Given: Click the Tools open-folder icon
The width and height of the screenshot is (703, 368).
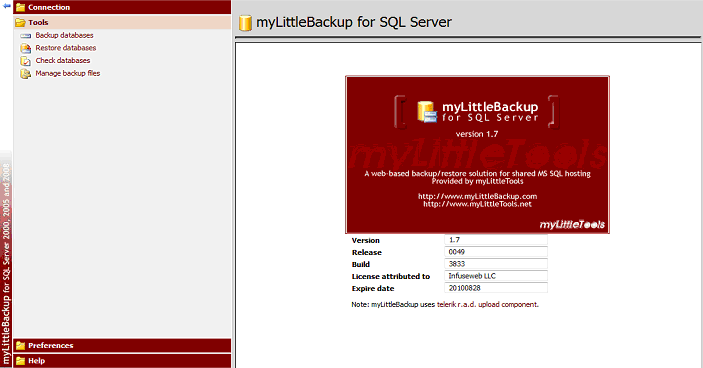Looking at the screenshot, I should [x=20, y=22].
